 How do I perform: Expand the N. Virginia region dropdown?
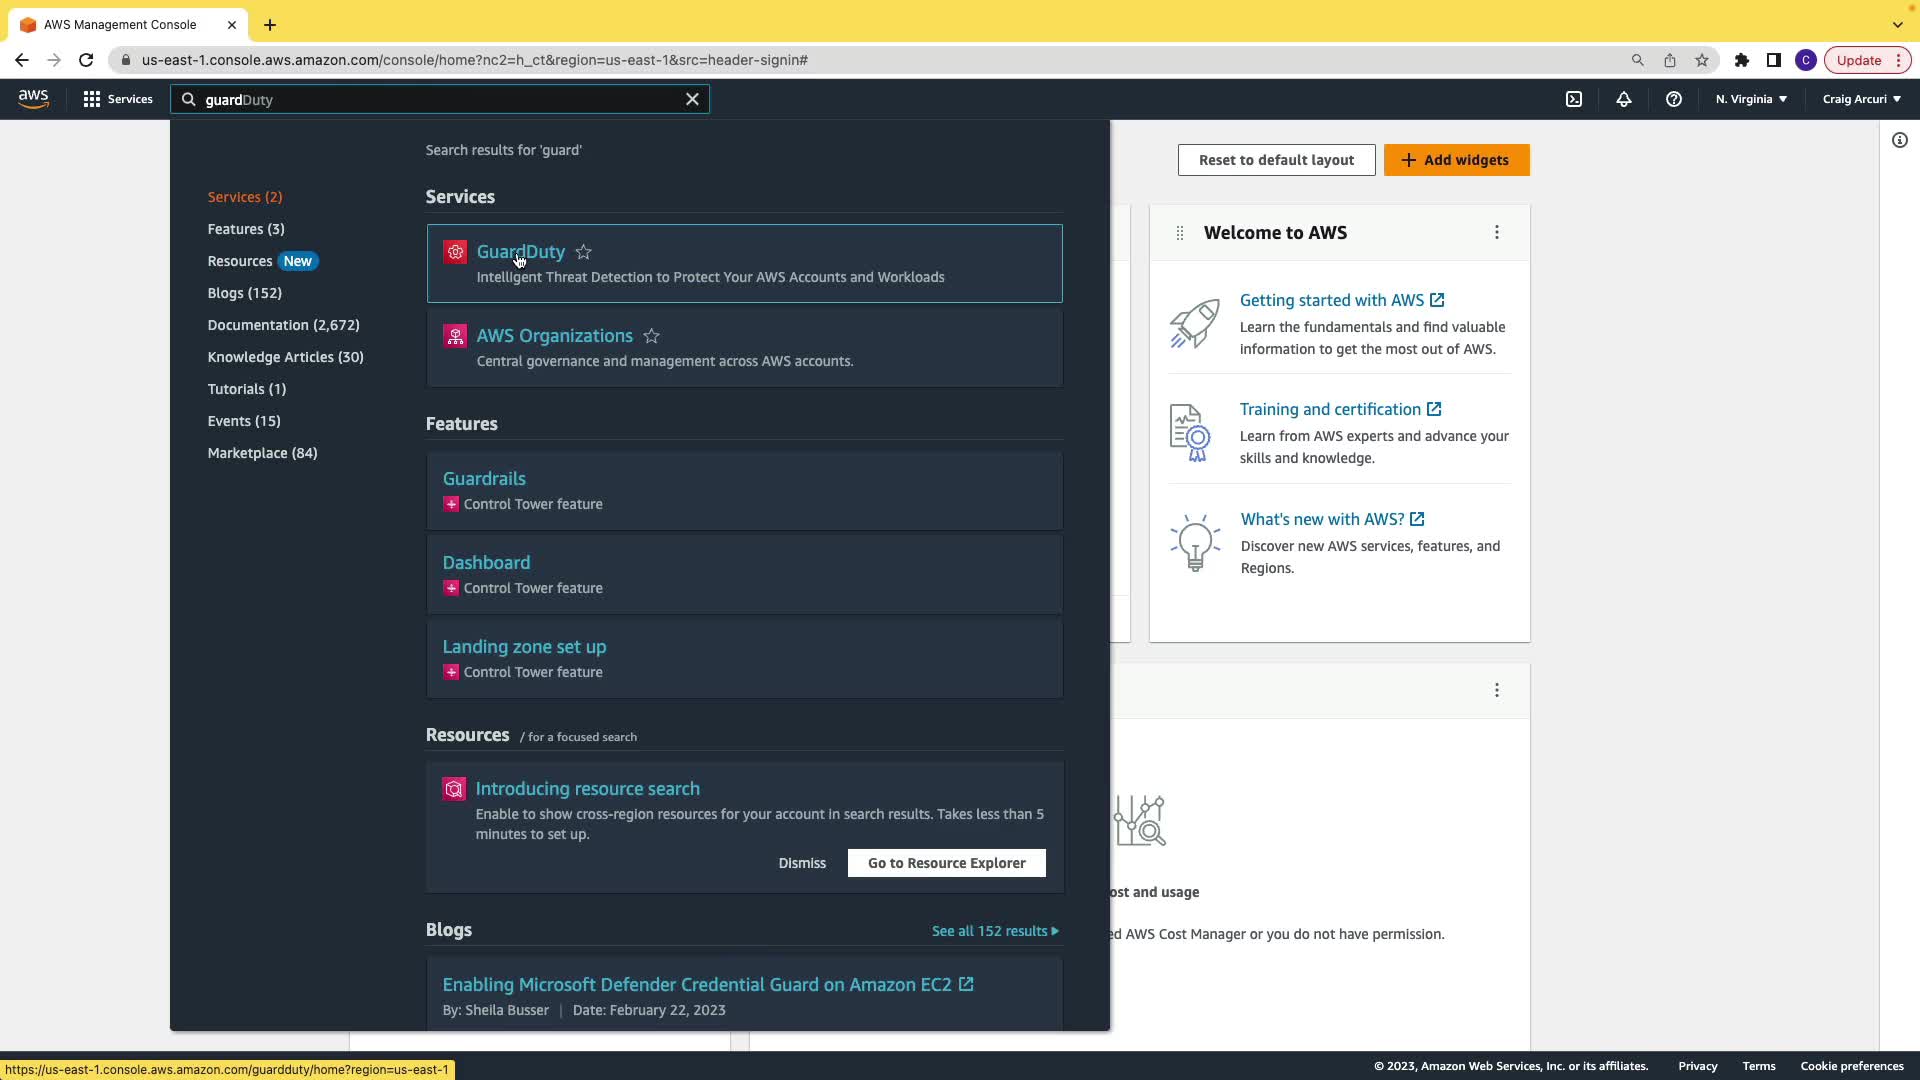tap(1751, 99)
